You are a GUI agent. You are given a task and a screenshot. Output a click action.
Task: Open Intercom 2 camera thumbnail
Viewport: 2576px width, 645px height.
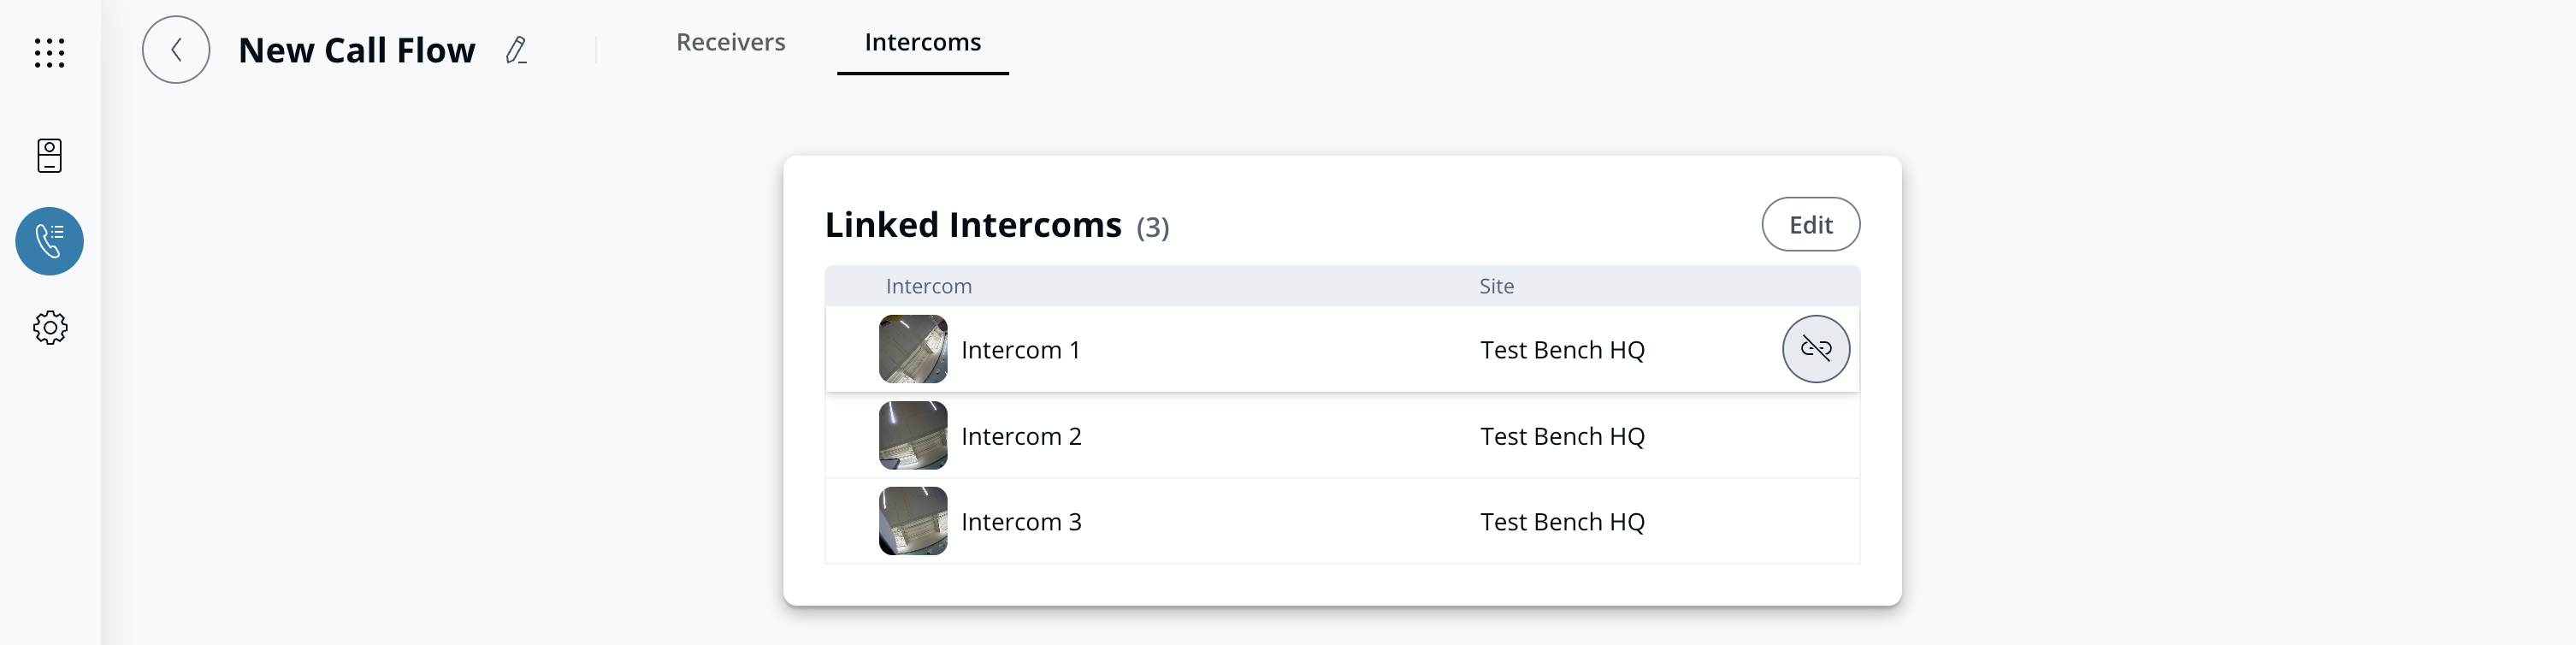click(912, 435)
